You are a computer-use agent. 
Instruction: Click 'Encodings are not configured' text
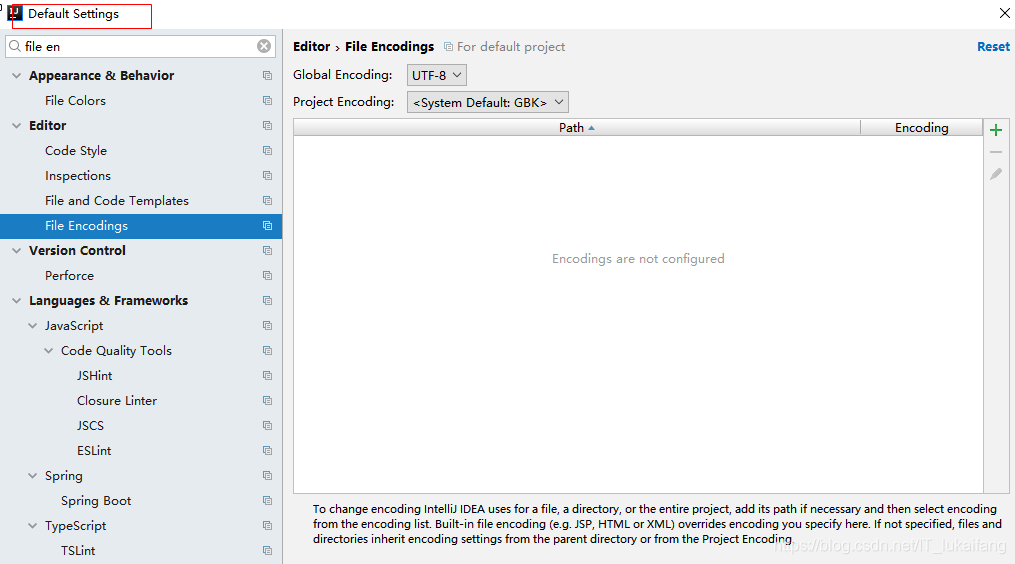(x=638, y=259)
